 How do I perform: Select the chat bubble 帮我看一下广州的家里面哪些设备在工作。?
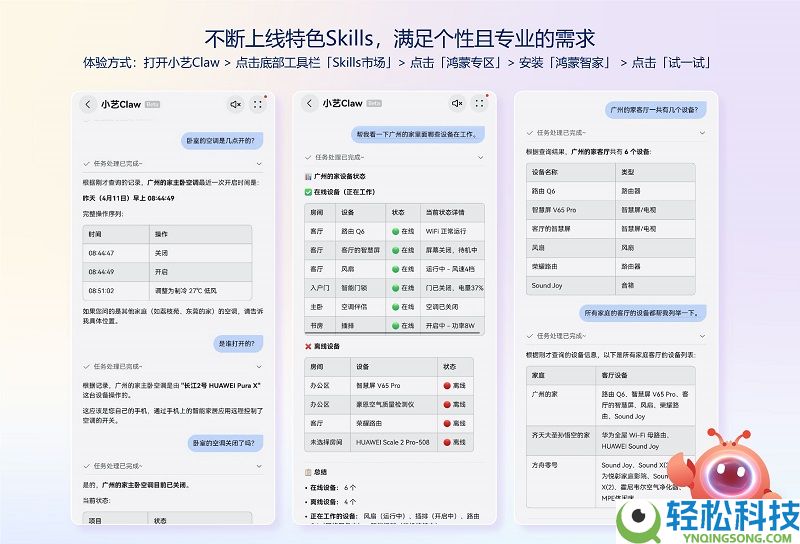[417, 135]
